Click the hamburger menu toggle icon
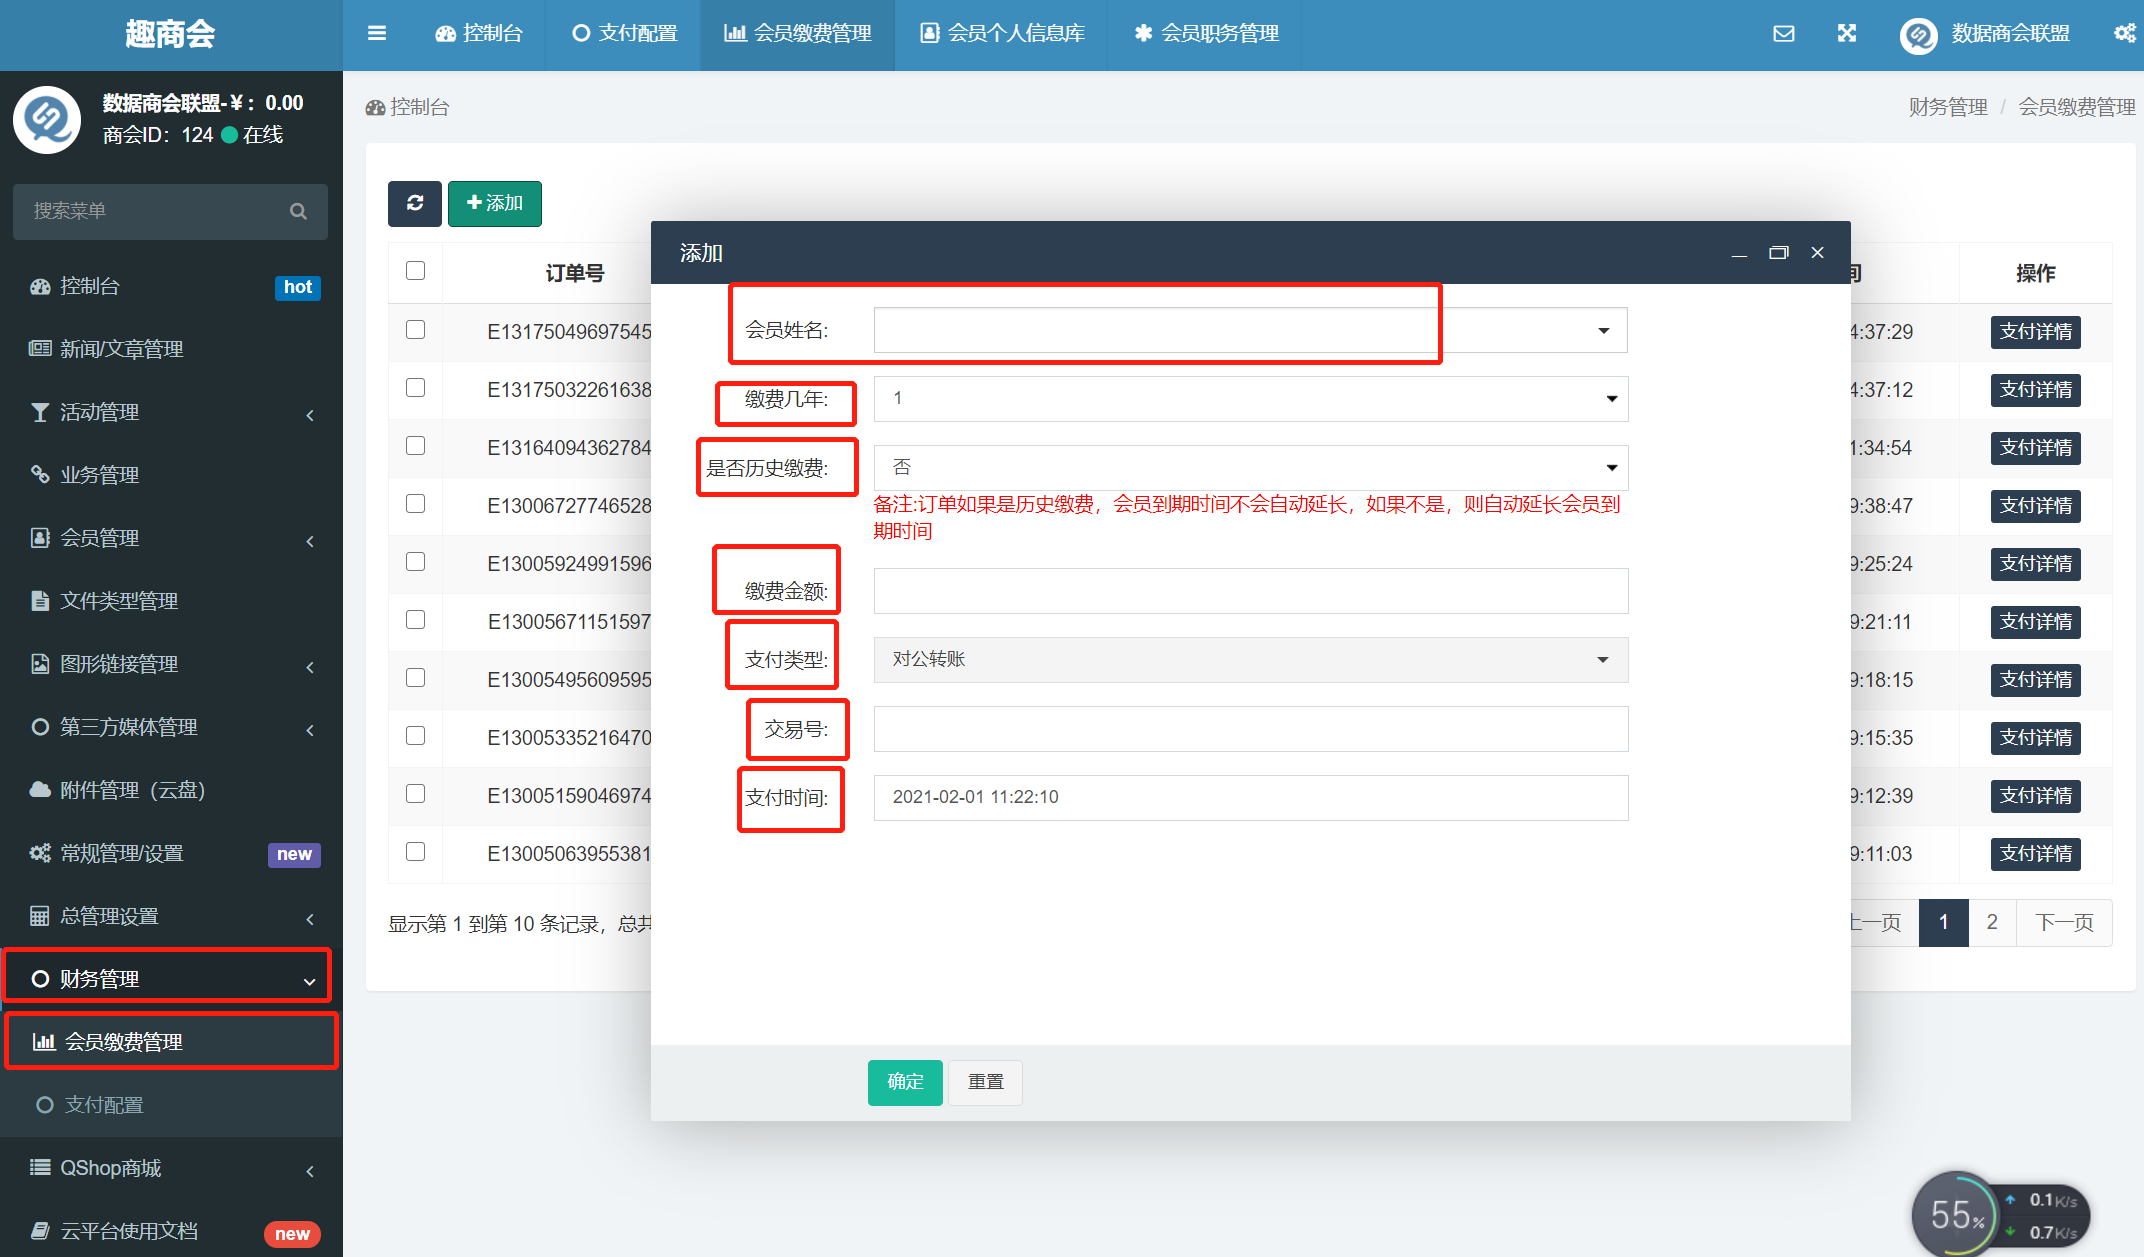2144x1257 pixels. pos(376,33)
